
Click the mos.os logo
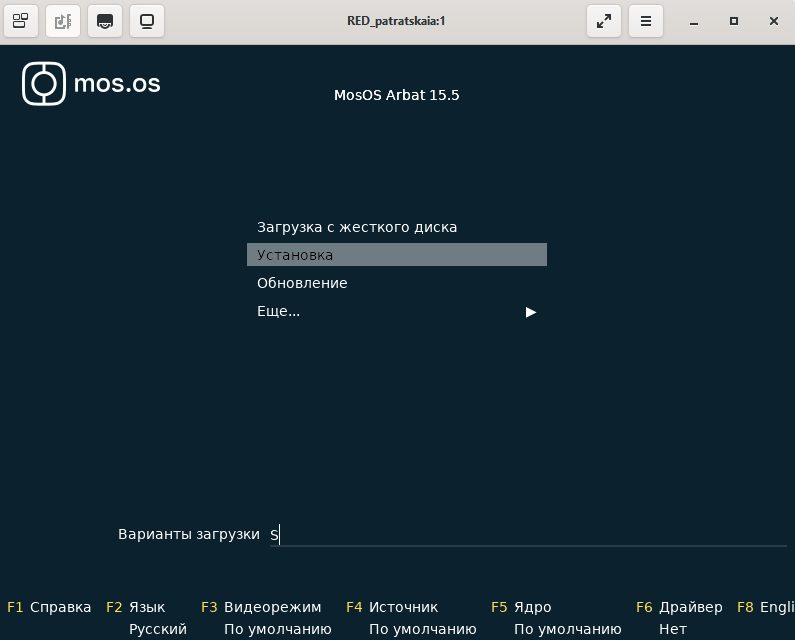(x=91, y=84)
